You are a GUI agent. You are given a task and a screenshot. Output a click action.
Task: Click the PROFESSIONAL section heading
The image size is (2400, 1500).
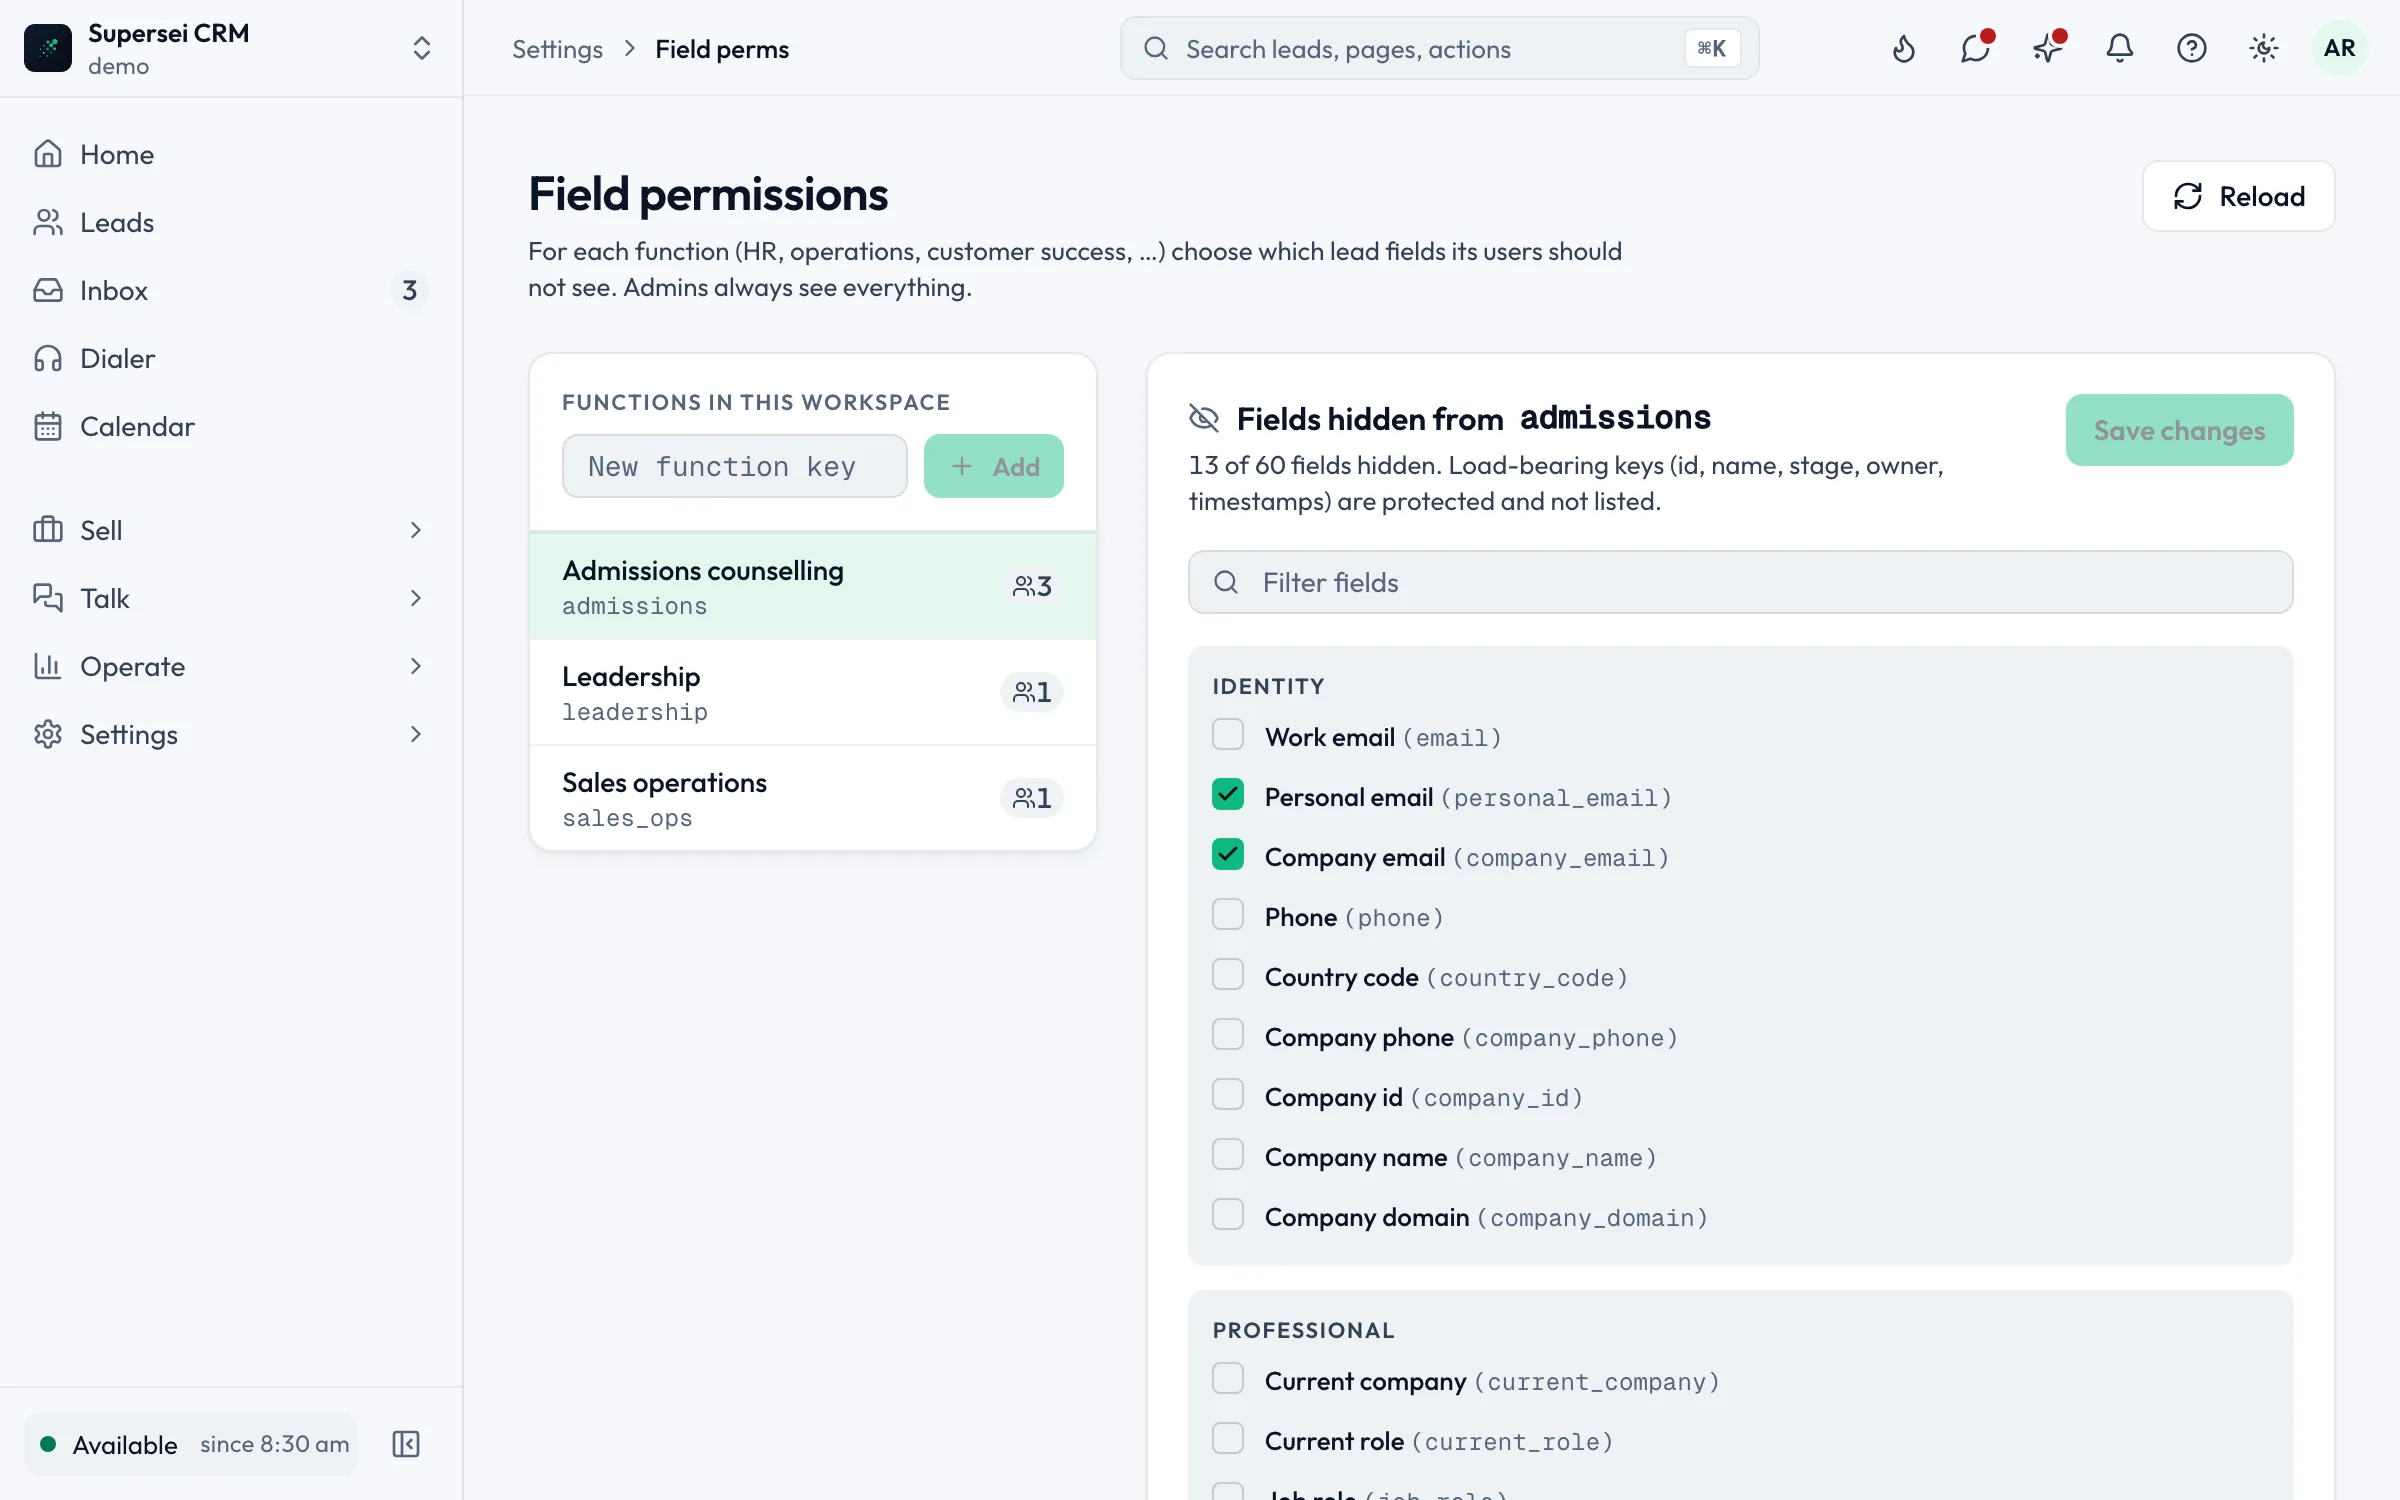coord(1303,1330)
